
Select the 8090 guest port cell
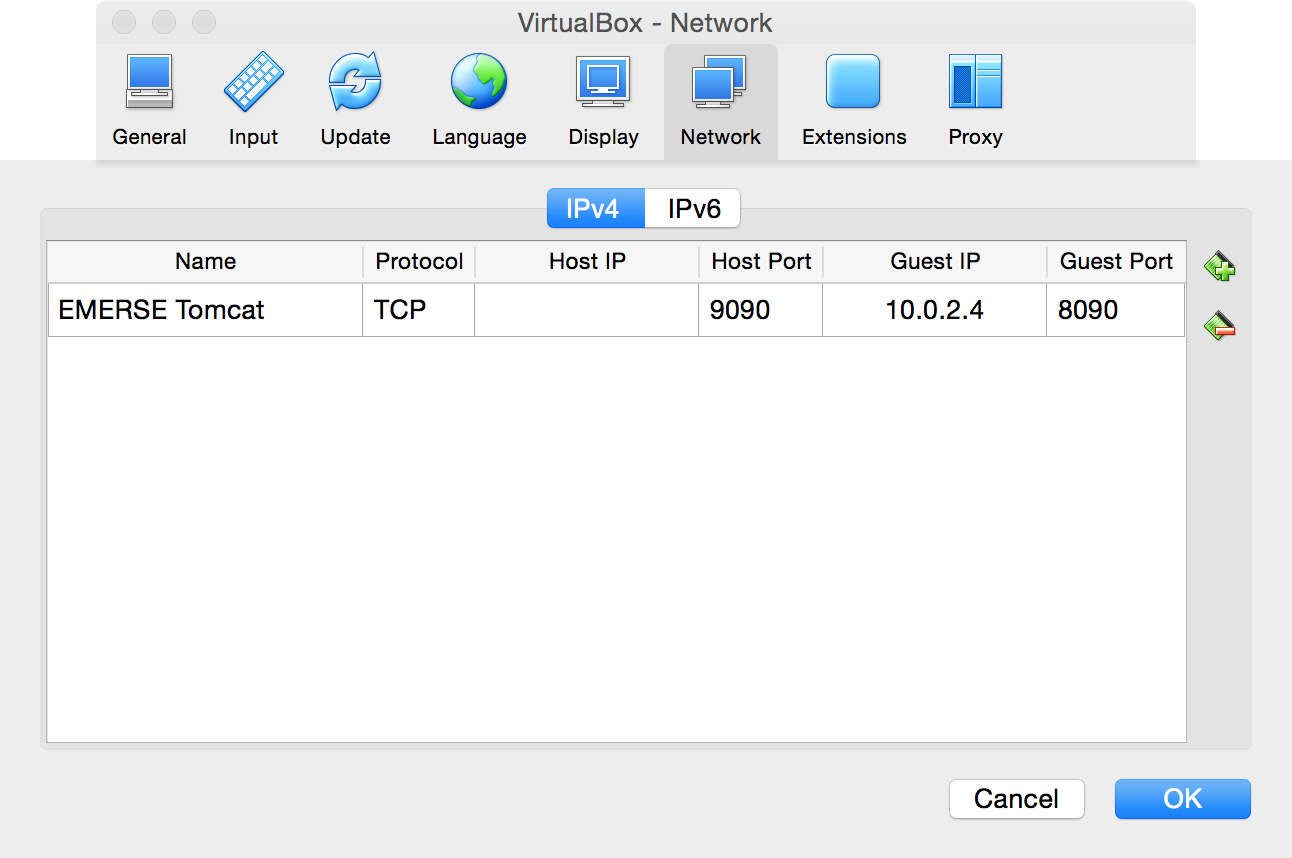pyautogui.click(x=1116, y=310)
